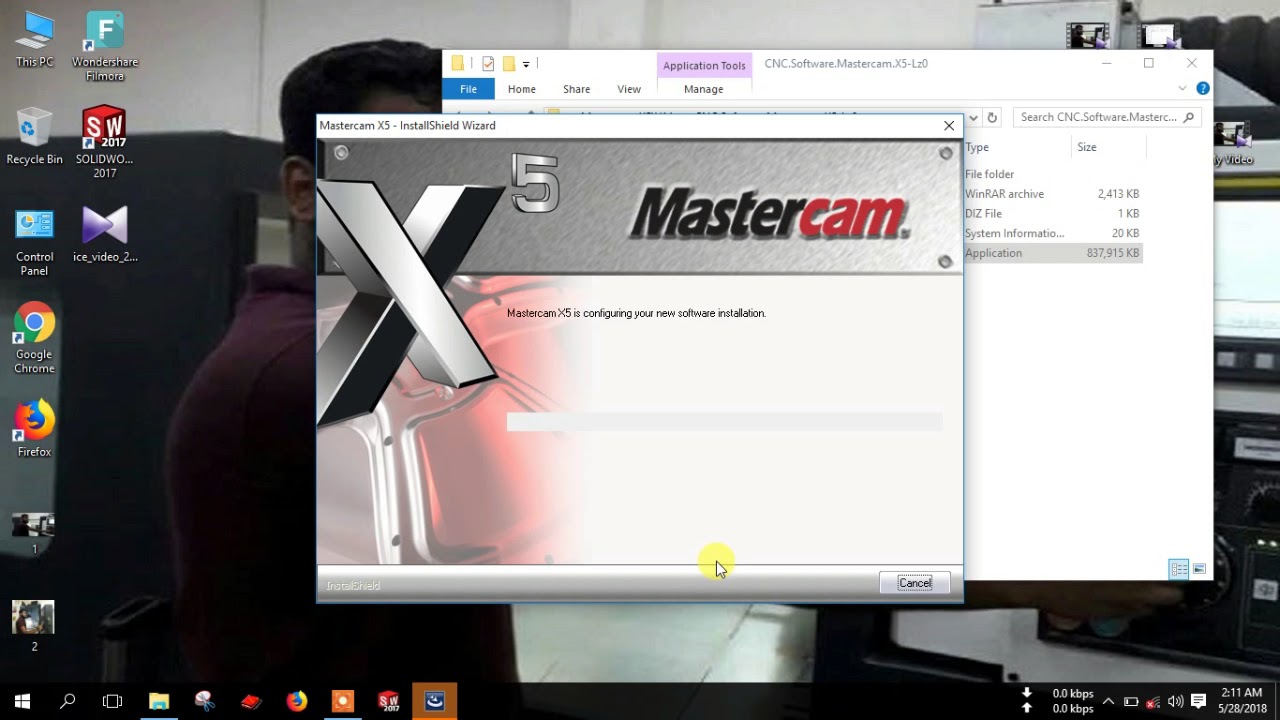The width and height of the screenshot is (1280, 720).
Task: Open the Manage tab in Explorer
Action: point(703,89)
